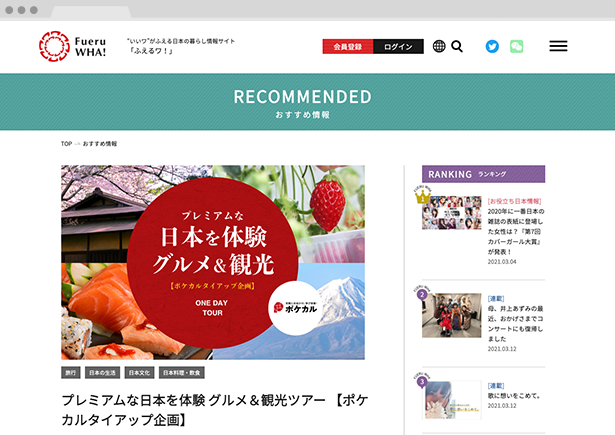This screenshot has height=435, width=615.
Task: Open the rank 2 concert group thumbnail
Action: click(452, 315)
